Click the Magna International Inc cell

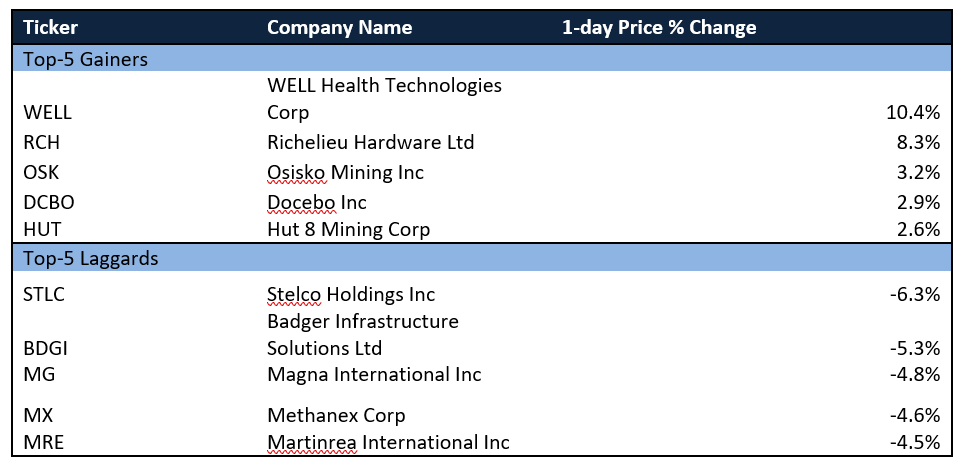click(x=374, y=374)
